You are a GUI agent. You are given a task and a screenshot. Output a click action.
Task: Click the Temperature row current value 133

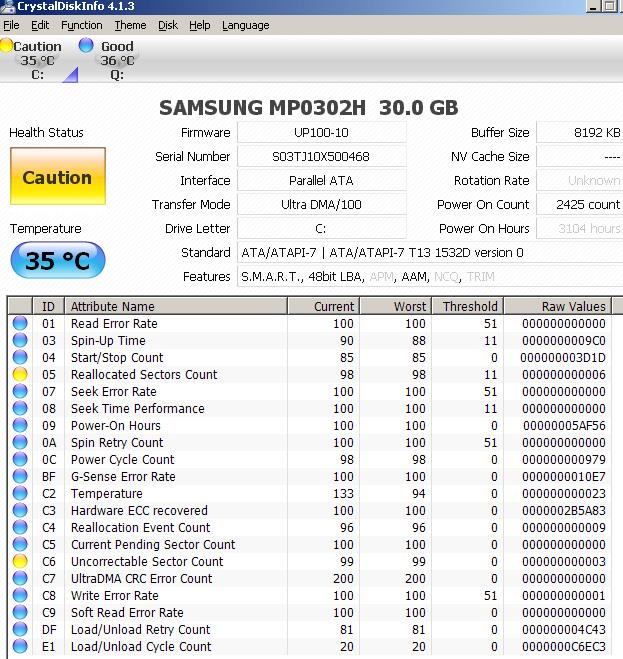[x=343, y=493]
